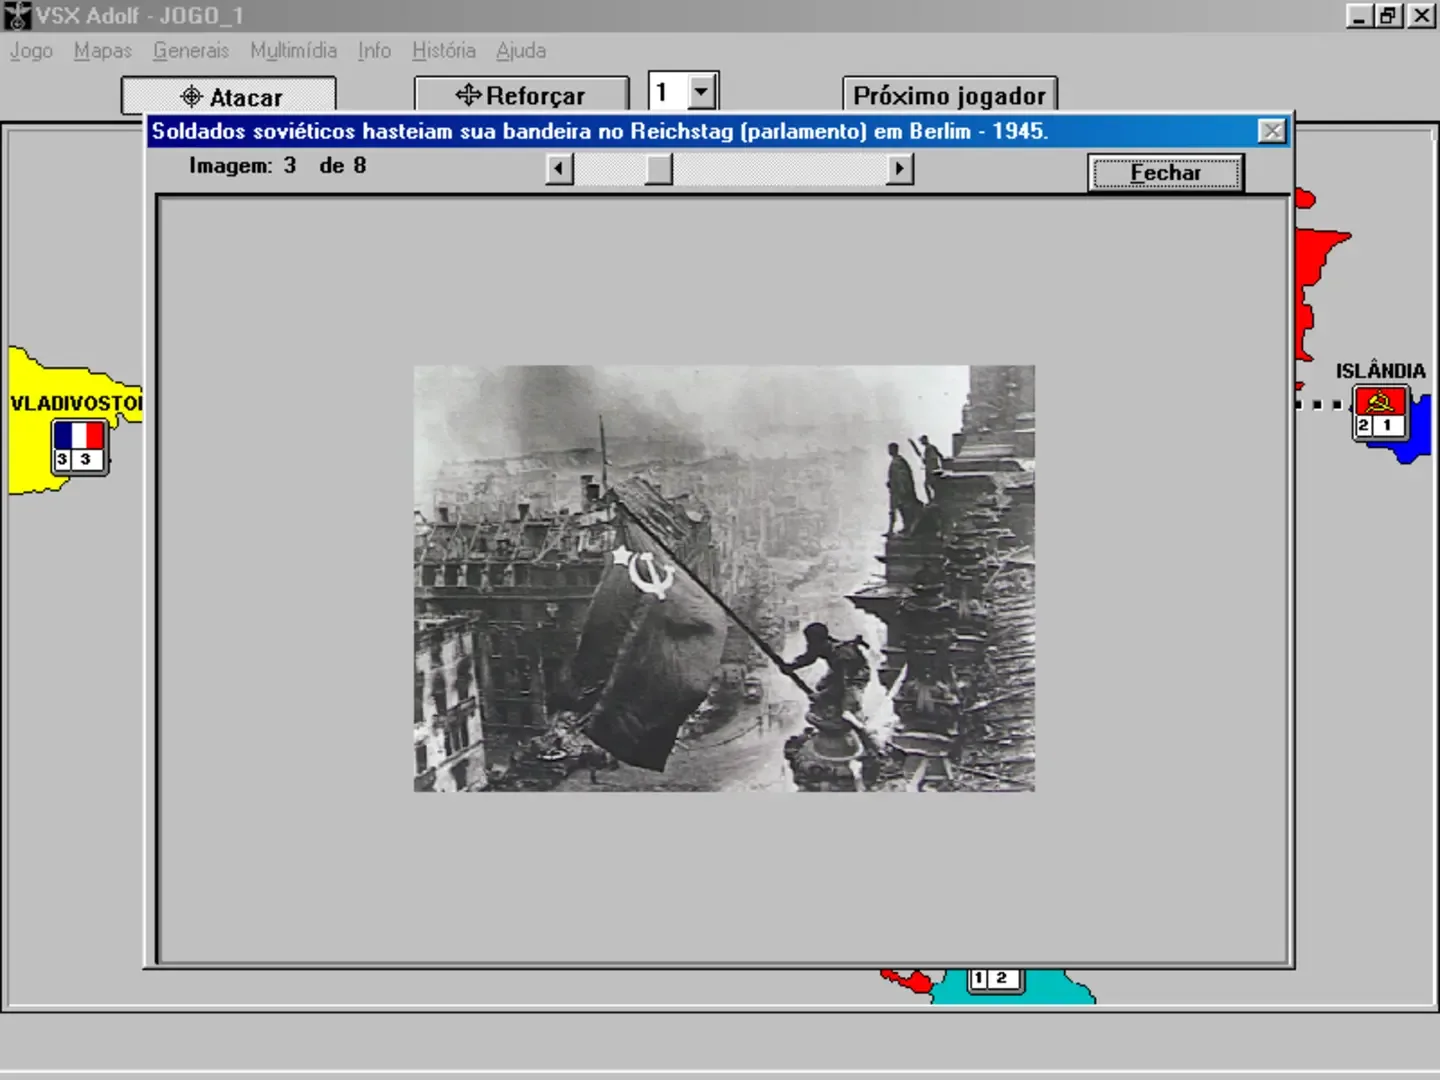Image resolution: width=1440 pixels, height=1080 pixels.
Task: Click the Reichstag flag photograph
Action: pyautogui.click(x=723, y=578)
